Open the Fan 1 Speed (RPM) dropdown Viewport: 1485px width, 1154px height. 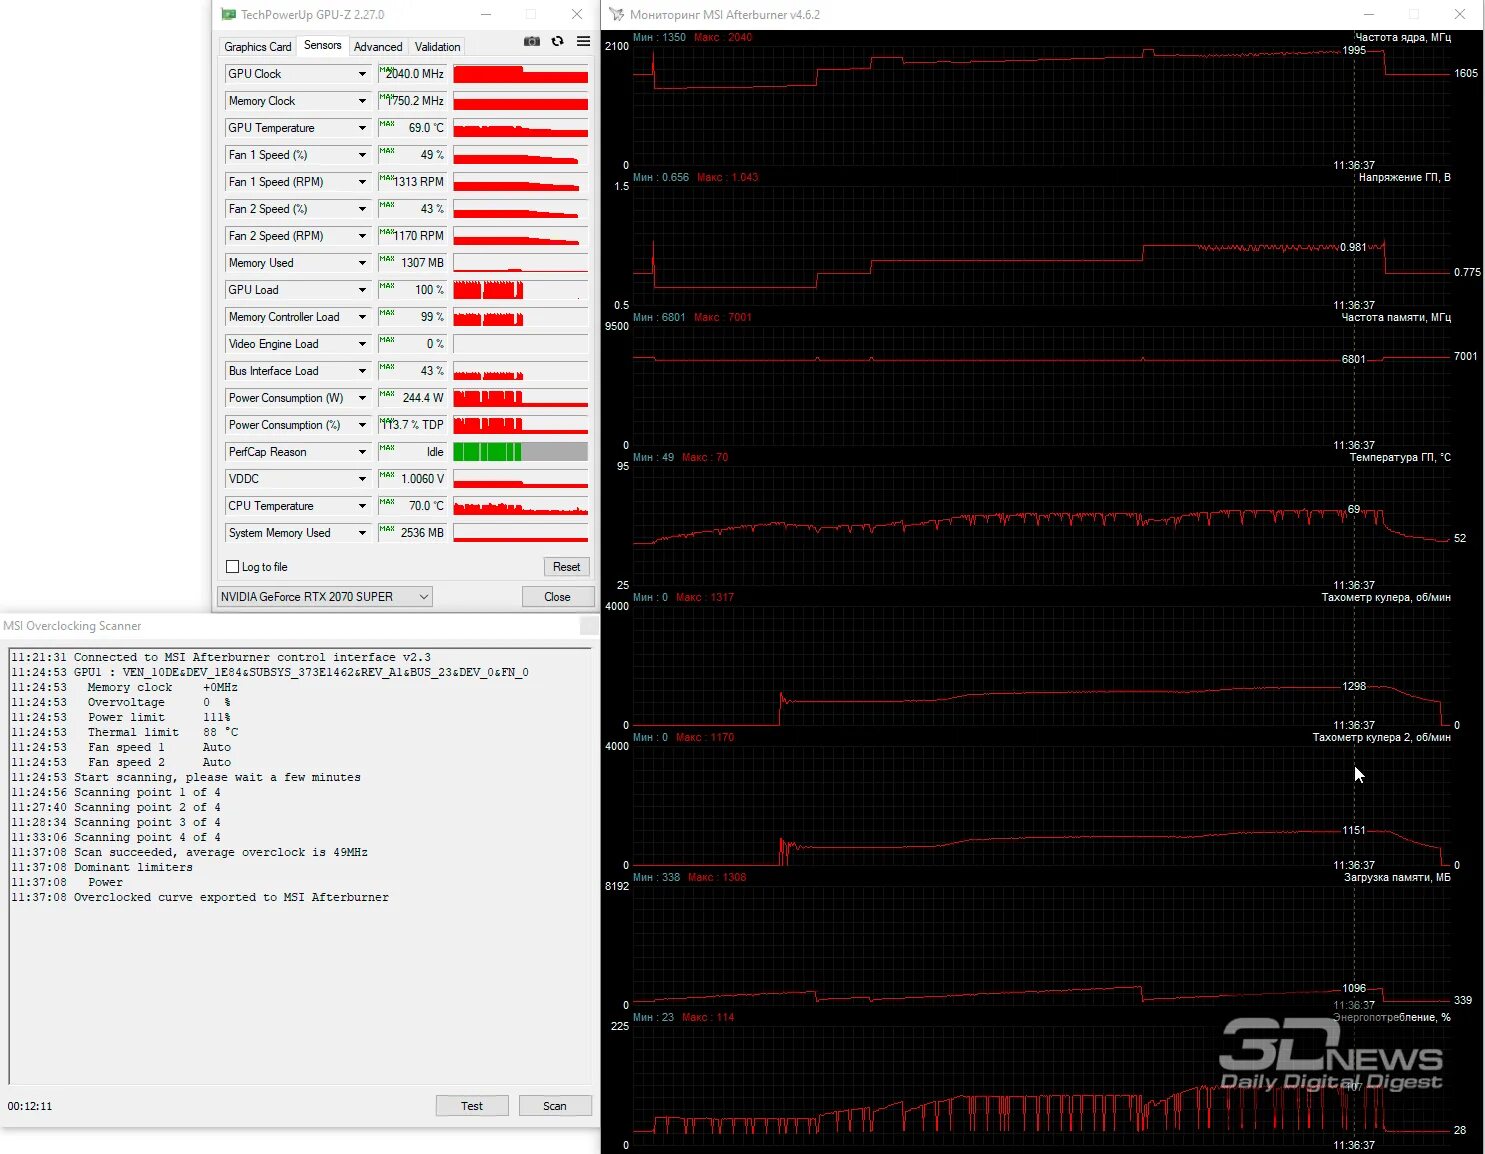(362, 182)
